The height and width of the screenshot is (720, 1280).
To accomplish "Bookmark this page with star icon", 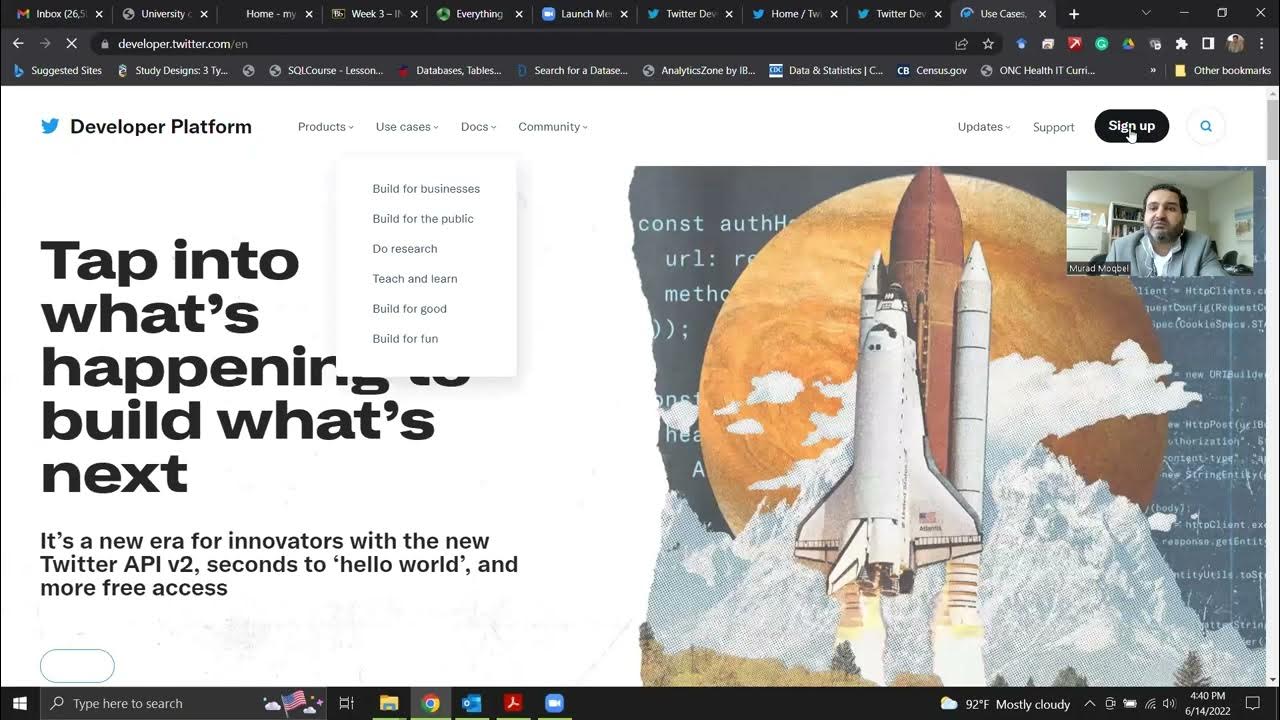I will [x=988, y=44].
